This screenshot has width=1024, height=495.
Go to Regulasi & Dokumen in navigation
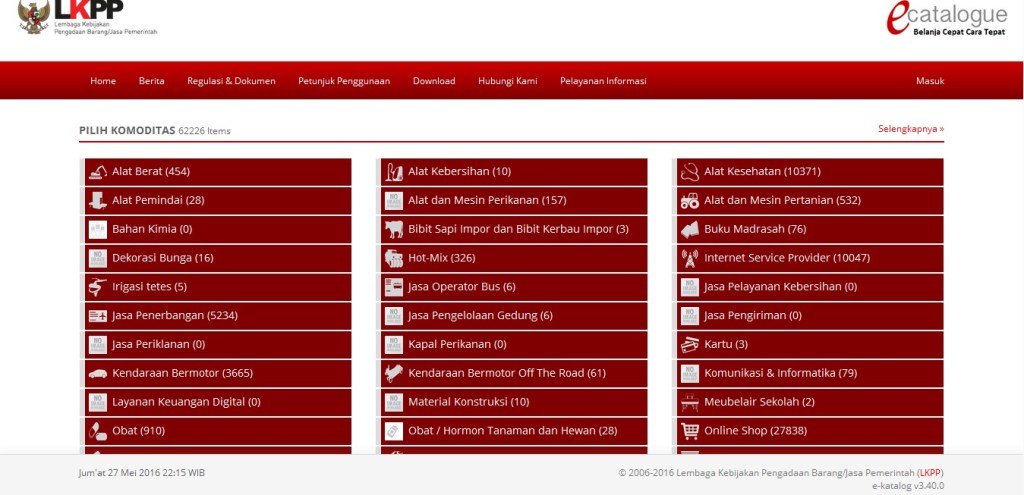click(x=231, y=81)
